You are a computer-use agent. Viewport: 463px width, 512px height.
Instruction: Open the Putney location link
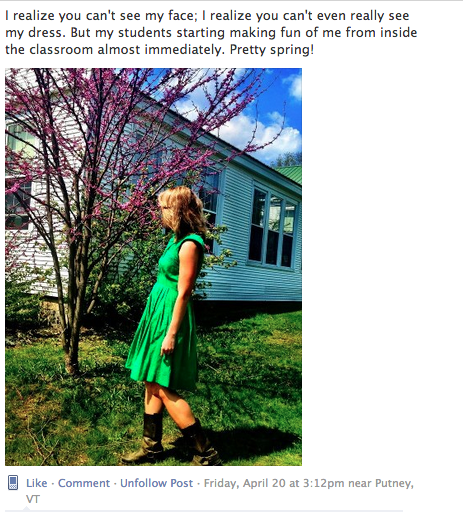pyautogui.click(x=394, y=483)
